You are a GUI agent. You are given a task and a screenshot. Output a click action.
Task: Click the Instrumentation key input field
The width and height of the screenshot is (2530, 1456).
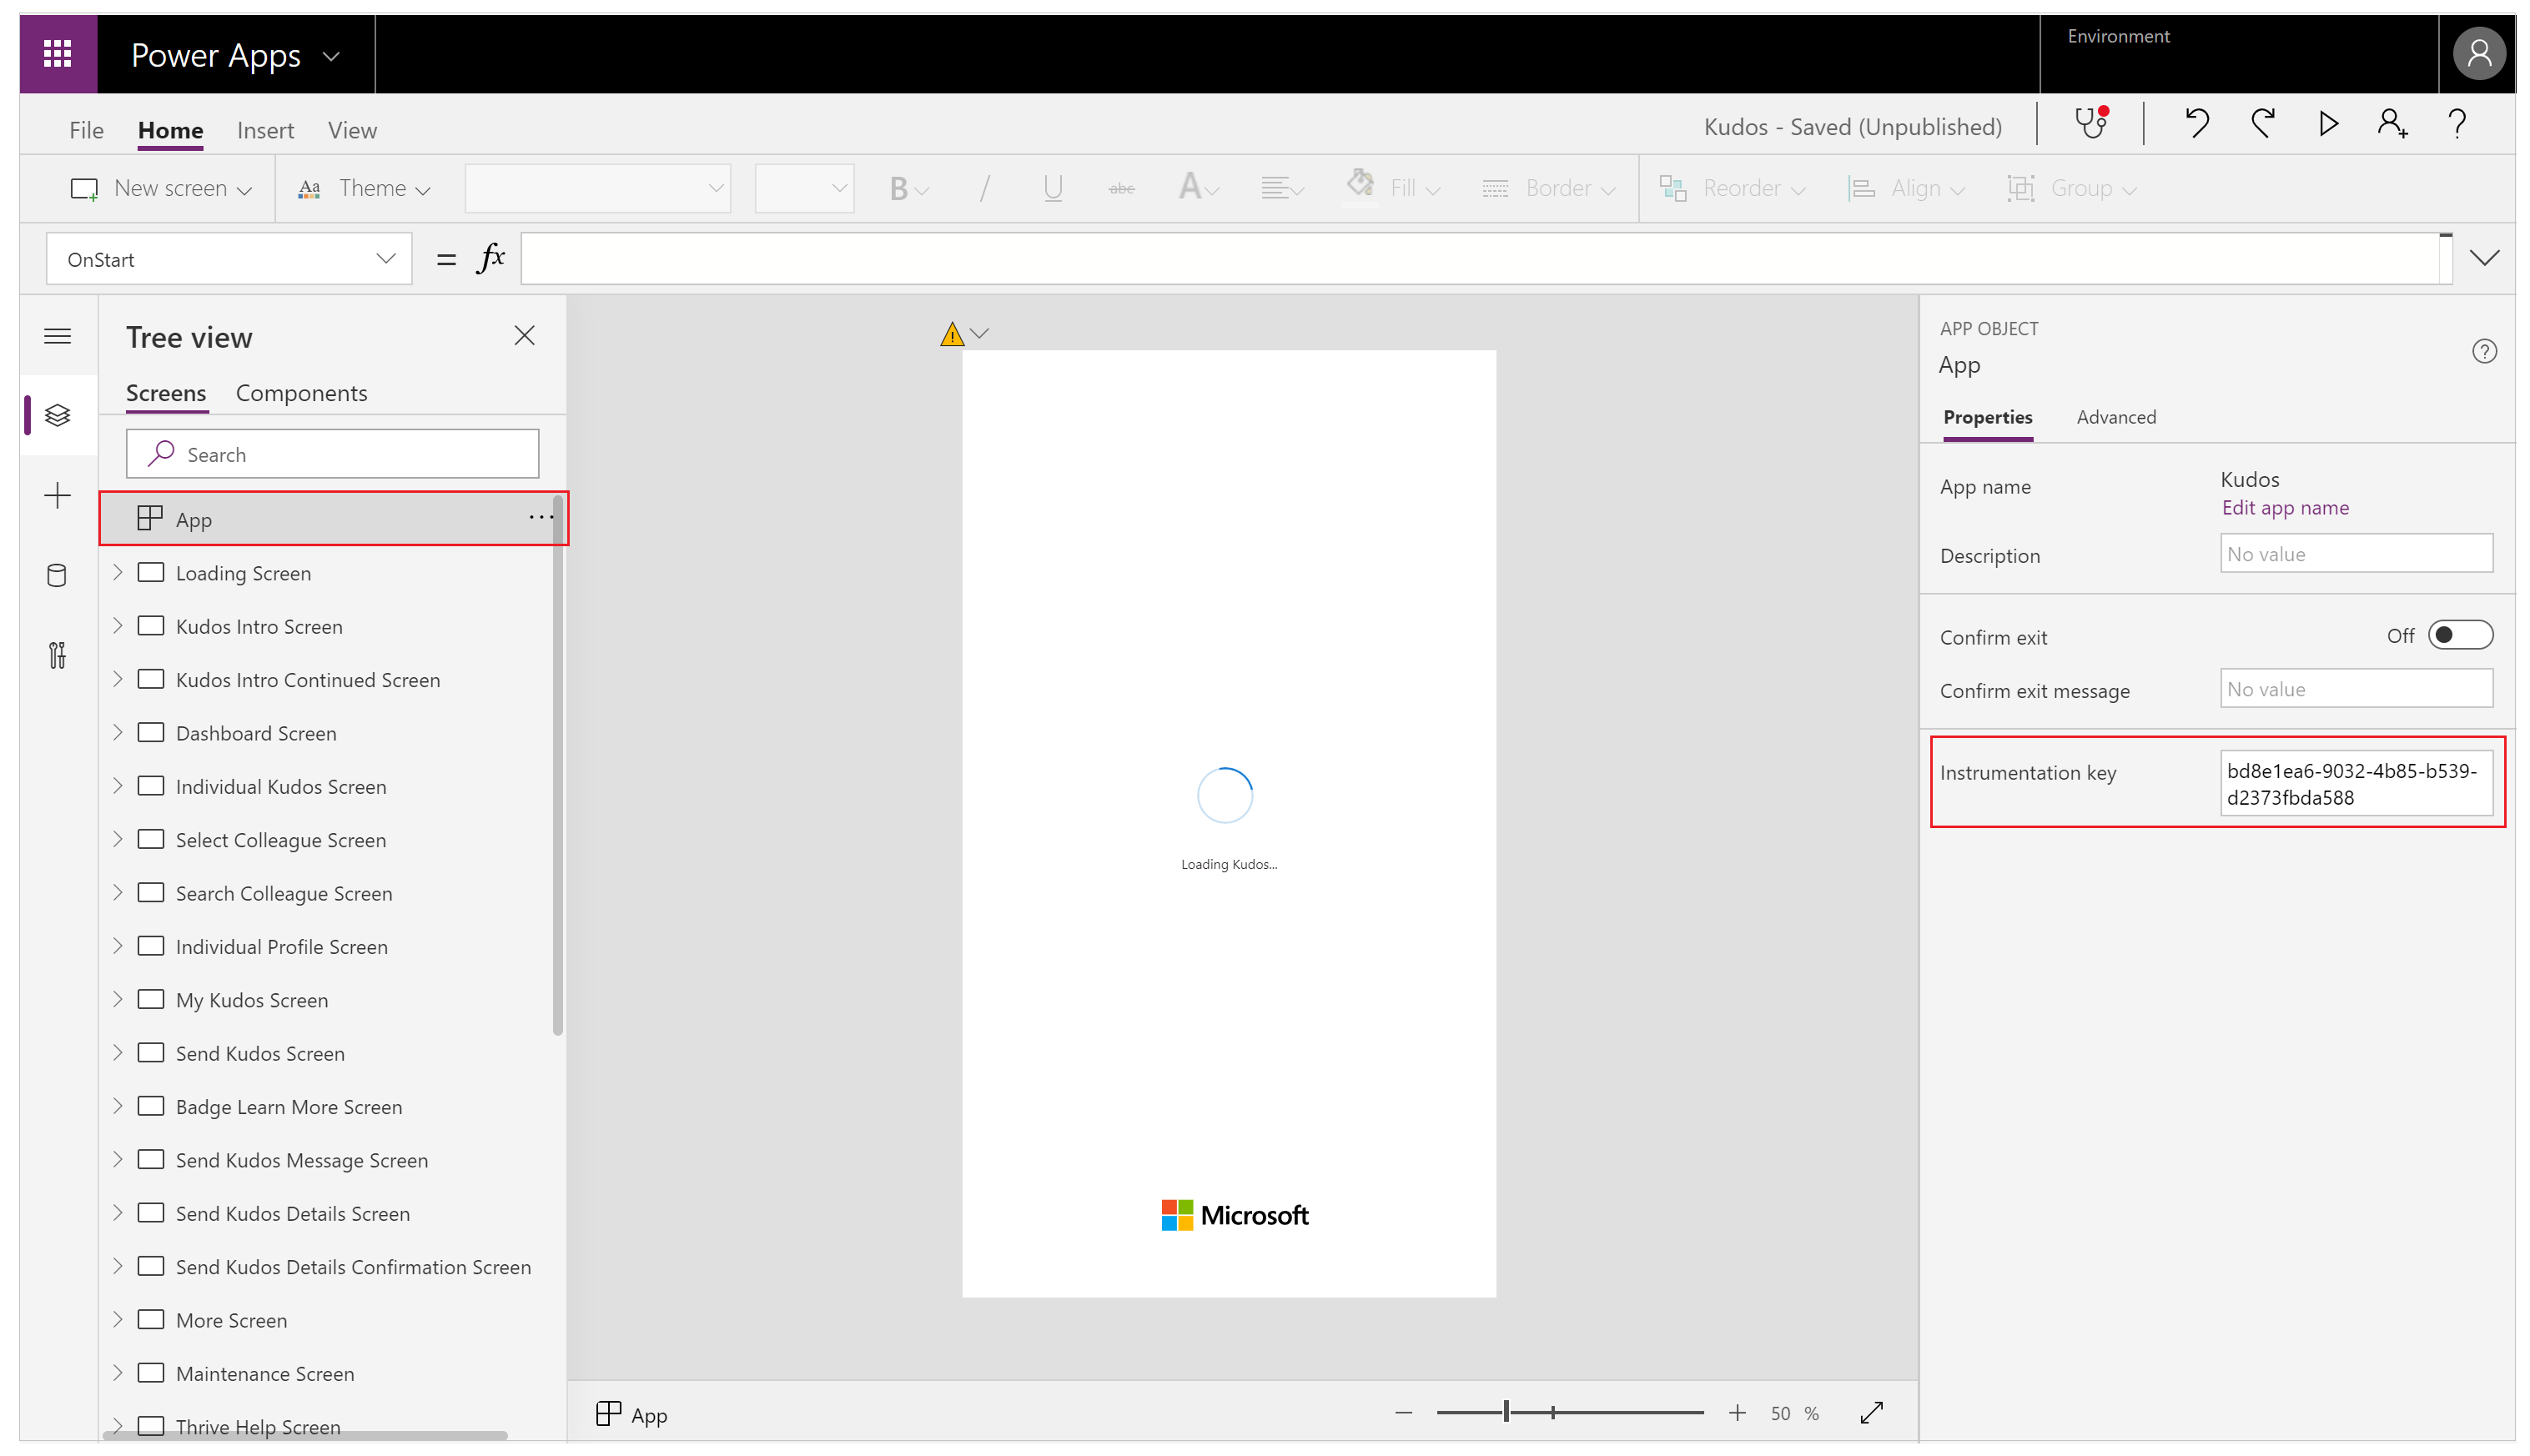click(x=2356, y=782)
